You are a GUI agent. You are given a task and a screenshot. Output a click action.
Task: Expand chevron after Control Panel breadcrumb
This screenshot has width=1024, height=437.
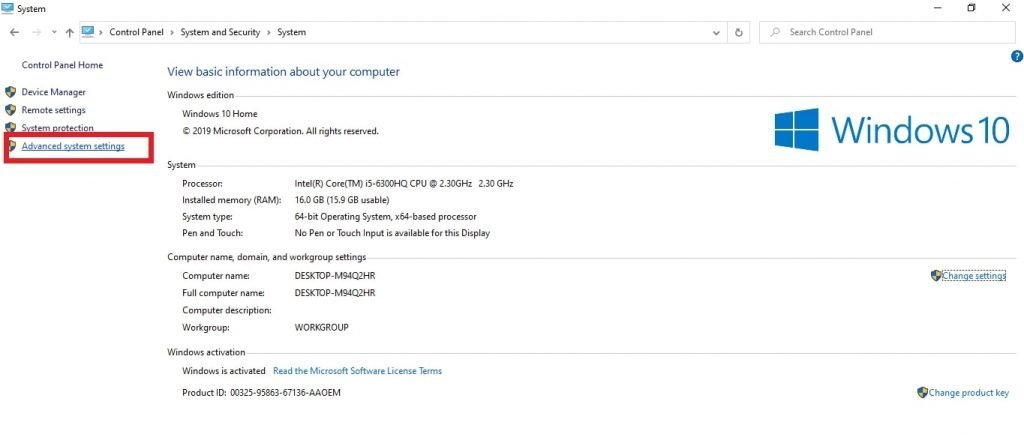pos(172,32)
